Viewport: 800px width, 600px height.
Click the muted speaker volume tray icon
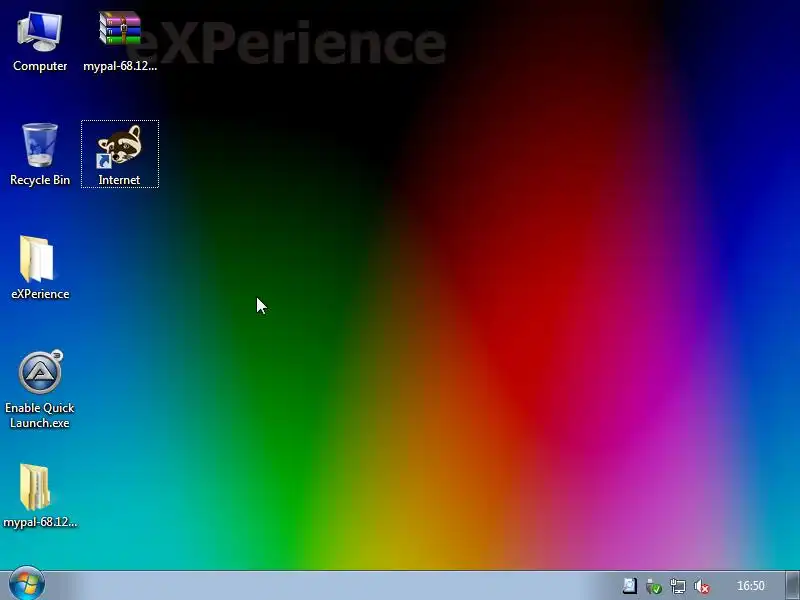(702, 586)
